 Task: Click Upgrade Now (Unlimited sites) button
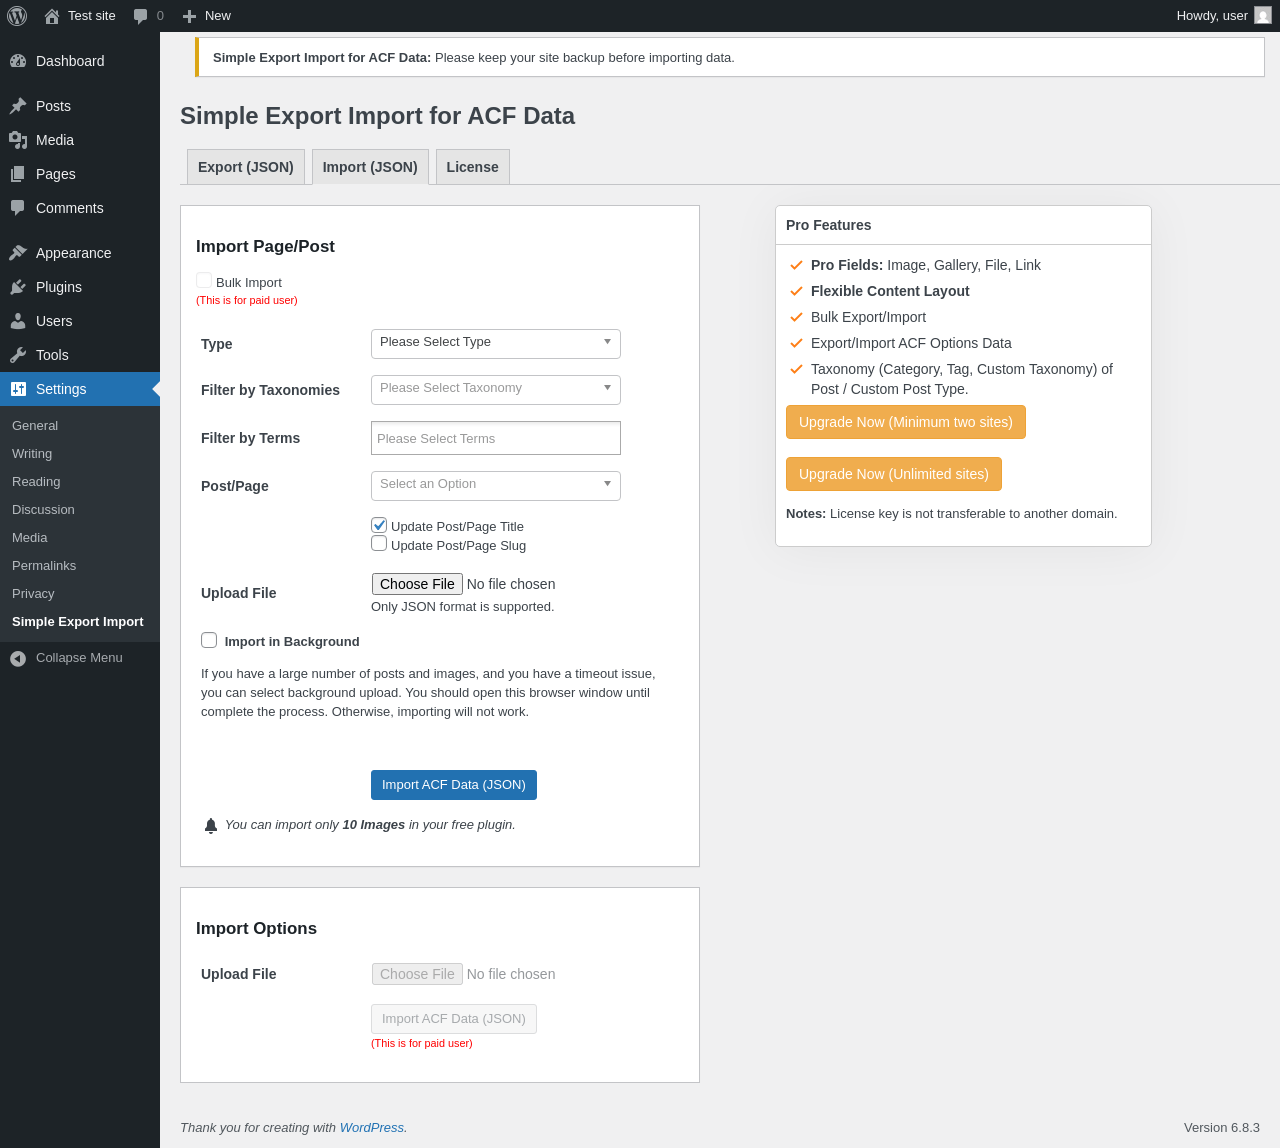pyautogui.click(x=893, y=474)
